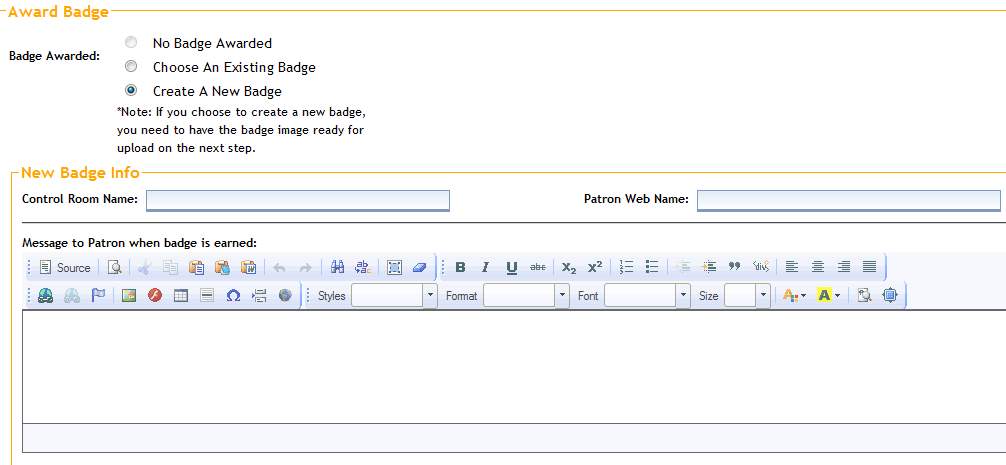Click the IFrame globe icon
The image size is (1006, 465).
pyautogui.click(x=285, y=296)
